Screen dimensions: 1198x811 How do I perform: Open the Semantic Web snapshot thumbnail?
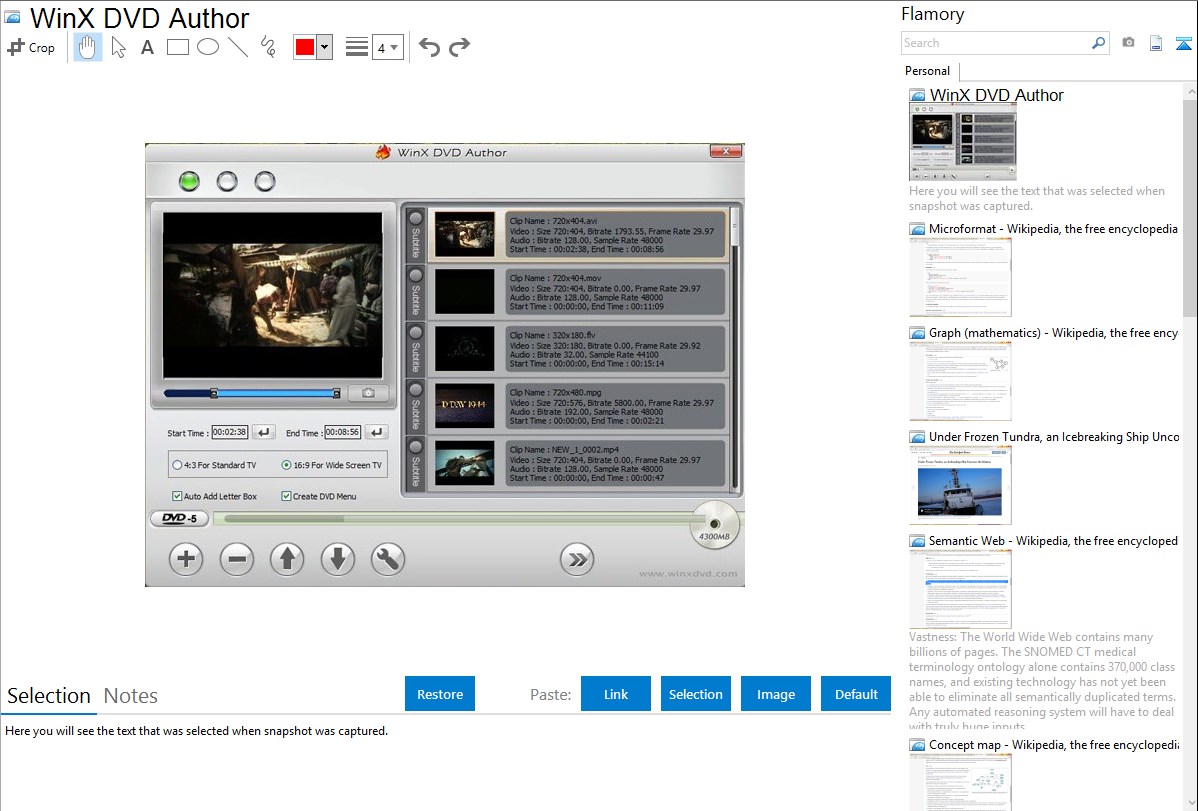pos(960,589)
